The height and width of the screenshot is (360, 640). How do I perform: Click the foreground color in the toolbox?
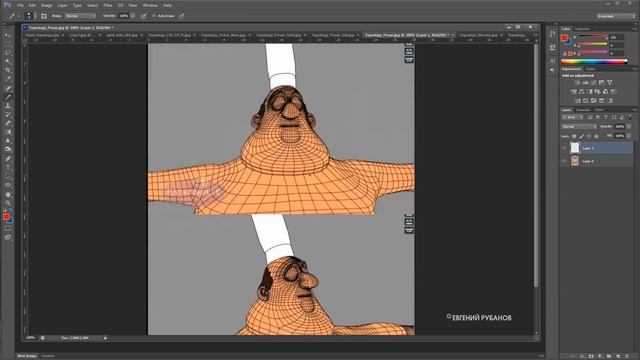(6, 217)
